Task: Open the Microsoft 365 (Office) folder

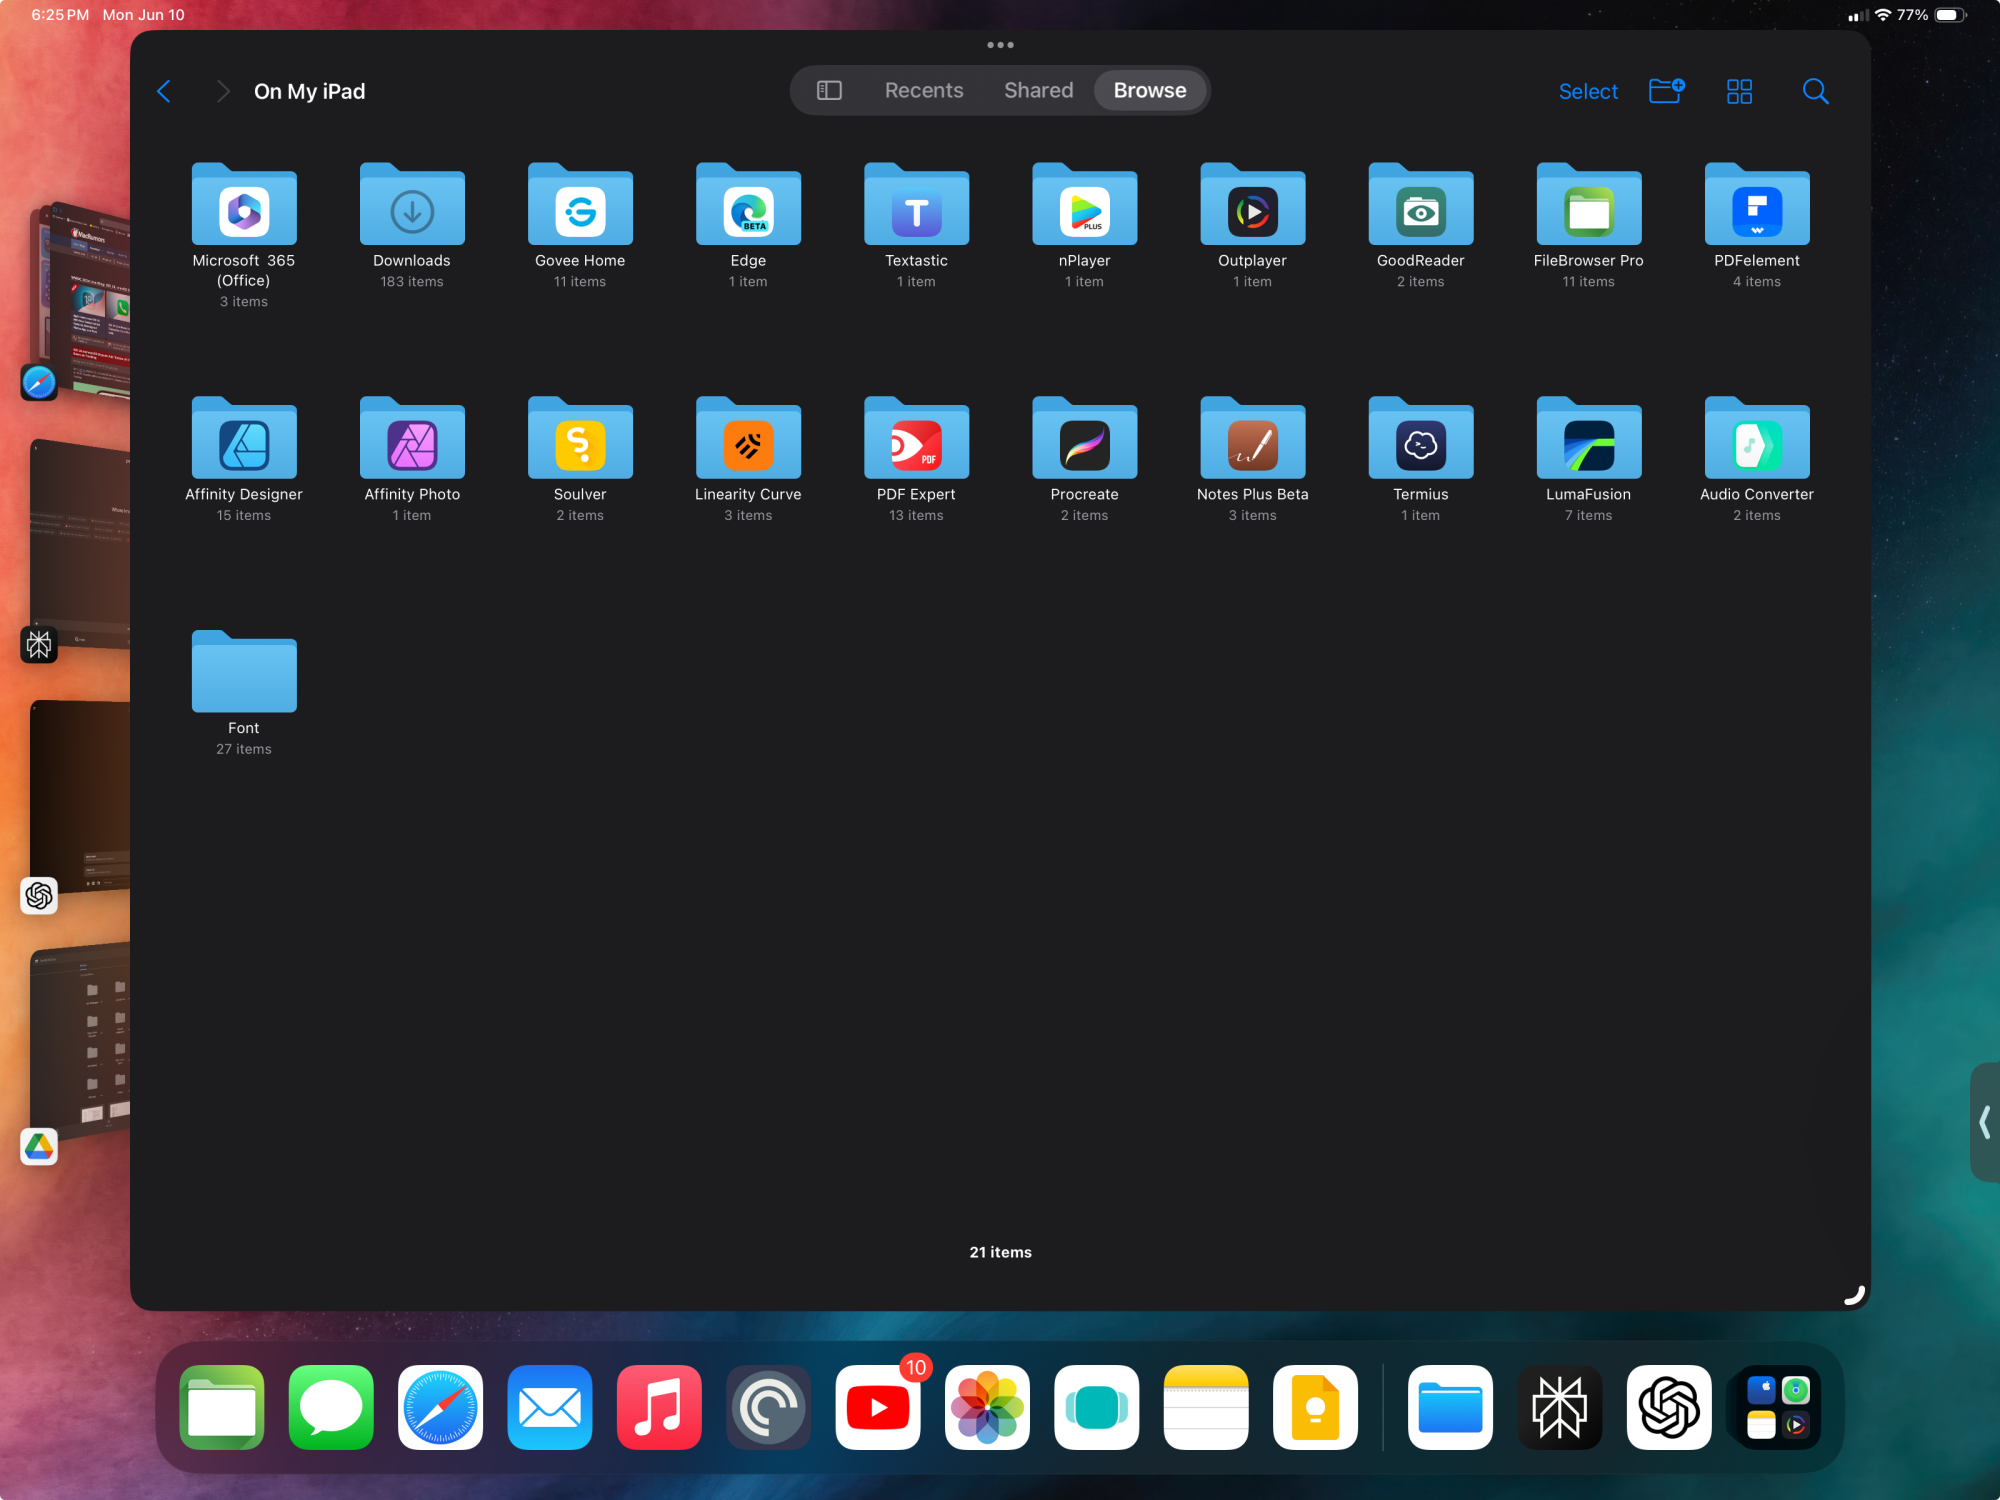Action: pos(244,205)
